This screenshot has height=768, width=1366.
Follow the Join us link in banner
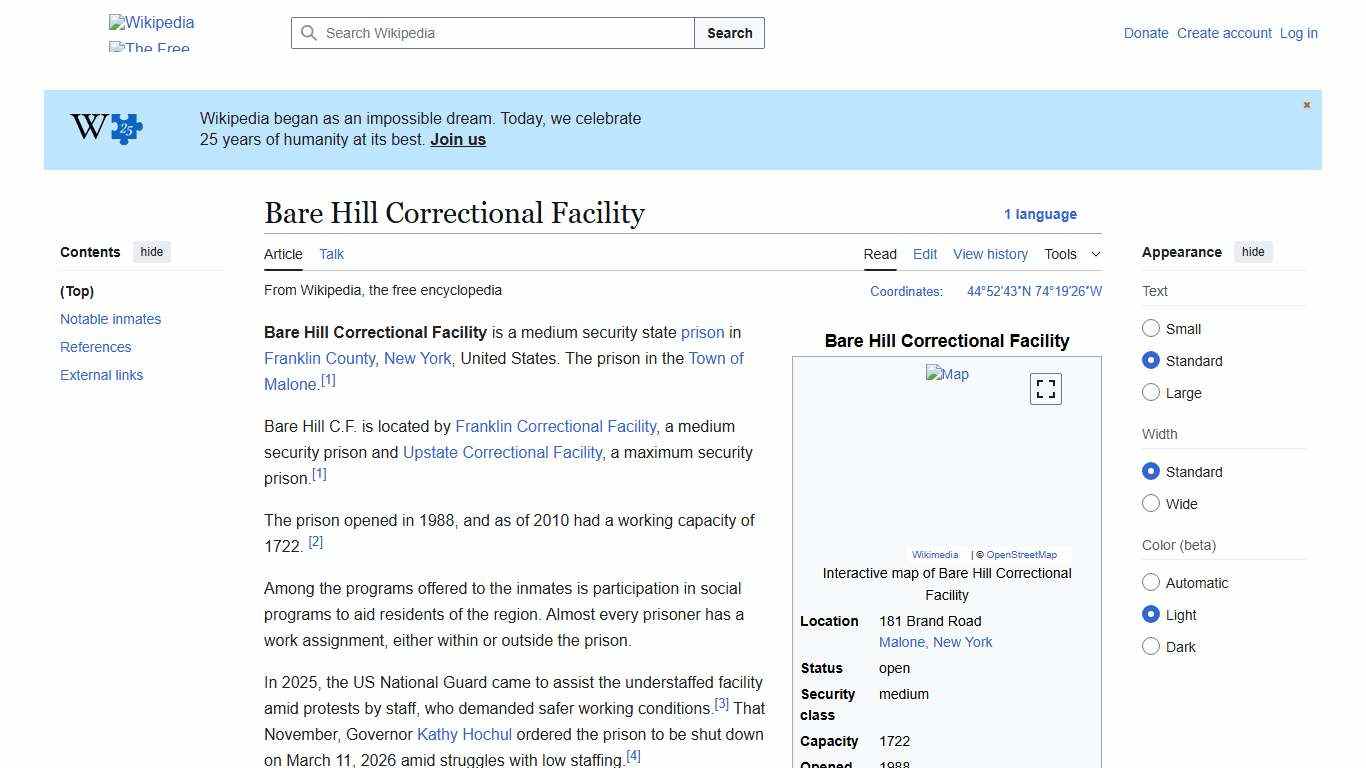[457, 139]
